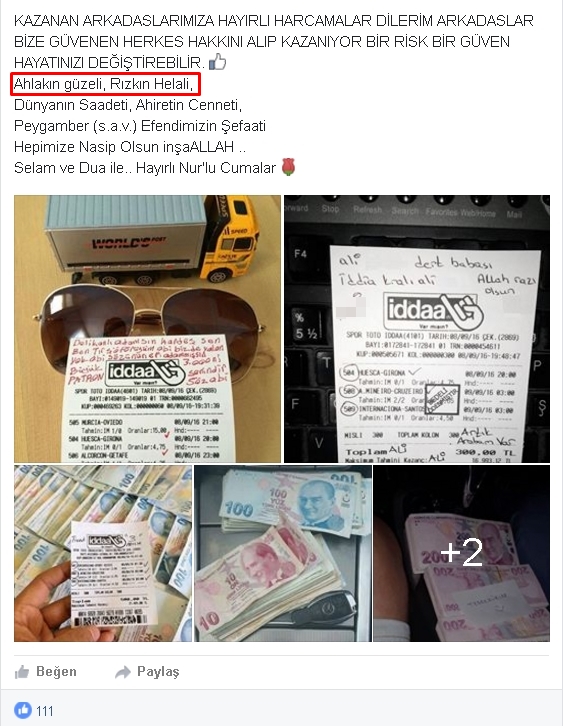Image resolution: width=563 pixels, height=726 pixels.
Task: Open the 100 lira stack with car key photo
Action: (x=282, y=553)
